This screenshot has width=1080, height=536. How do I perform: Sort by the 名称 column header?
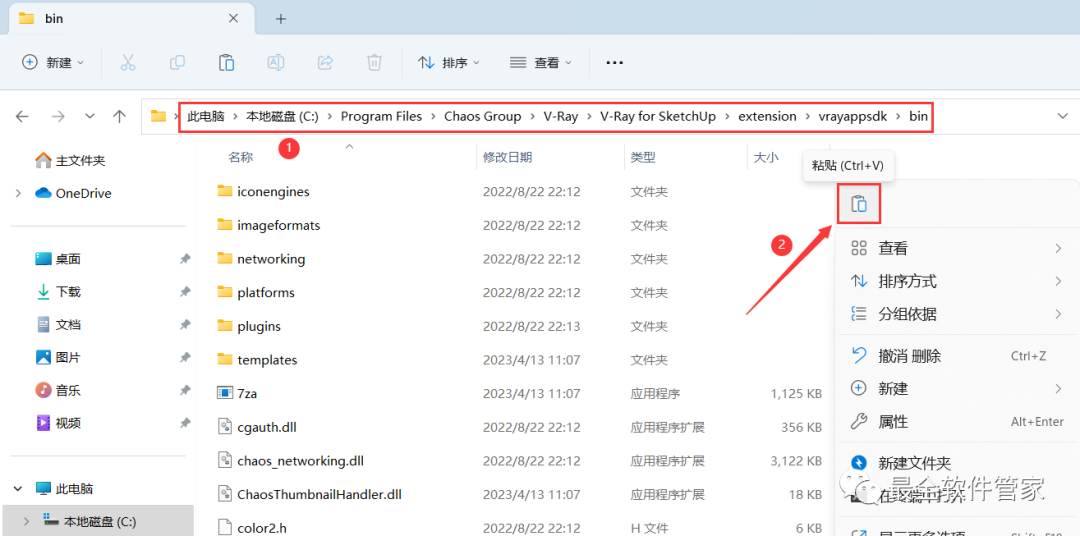coord(240,158)
